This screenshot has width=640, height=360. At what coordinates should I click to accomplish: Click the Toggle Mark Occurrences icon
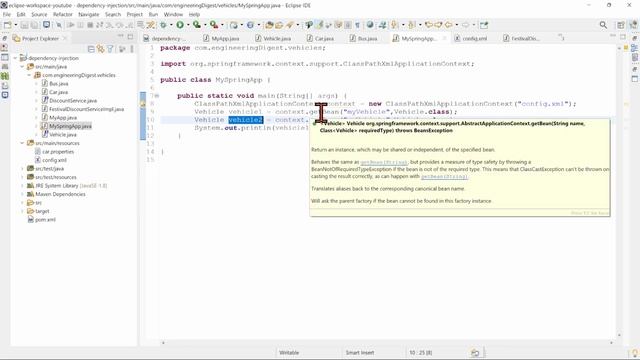320,25
